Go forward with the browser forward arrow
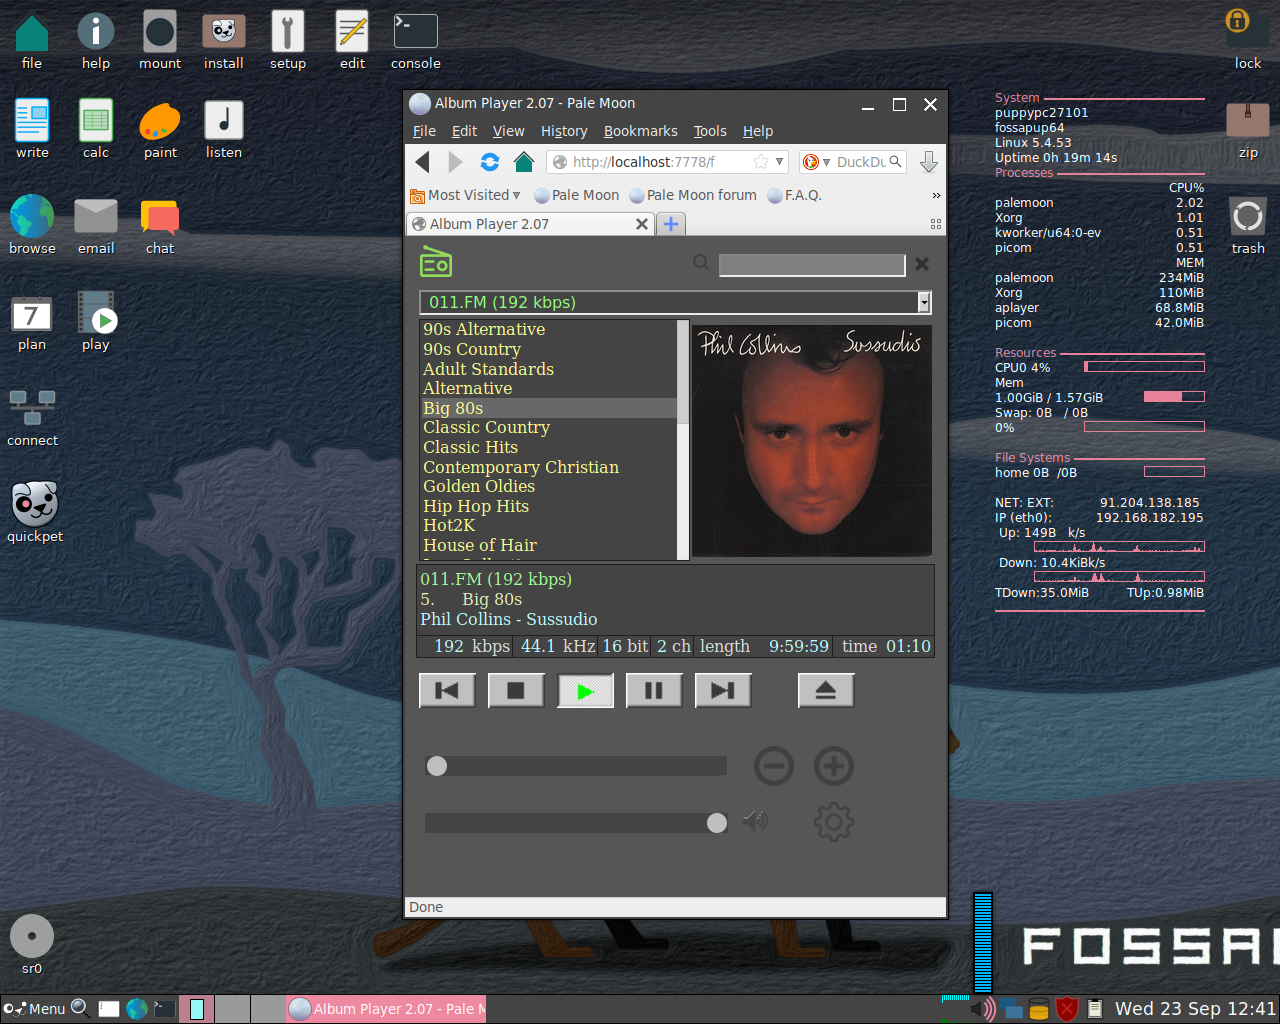This screenshot has height=1024, width=1280. [455, 162]
